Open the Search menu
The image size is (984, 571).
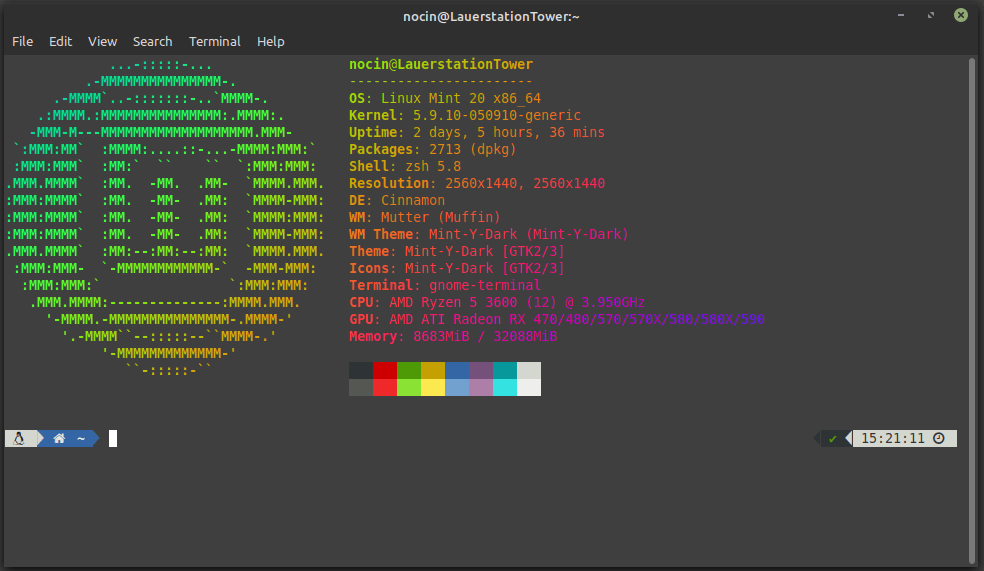(x=152, y=41)
